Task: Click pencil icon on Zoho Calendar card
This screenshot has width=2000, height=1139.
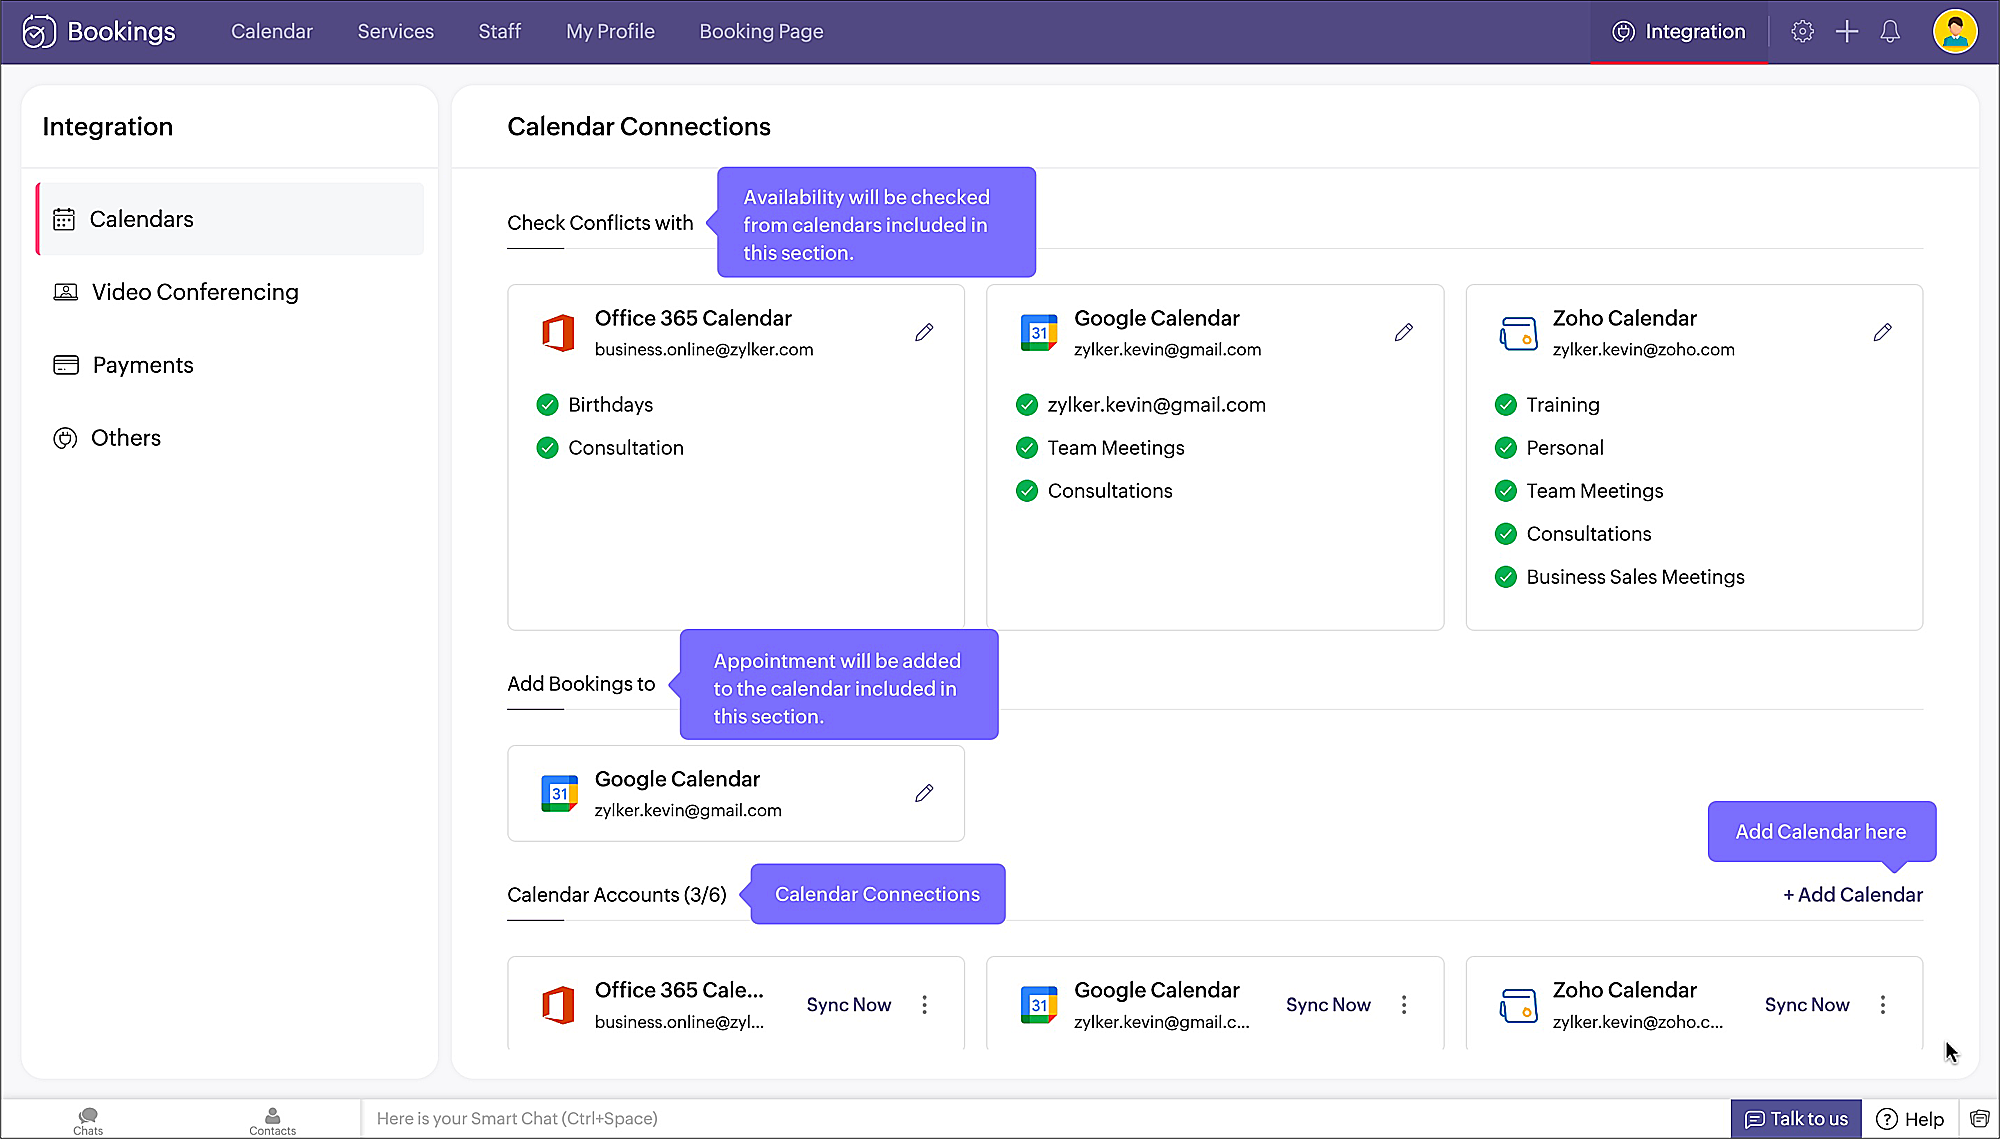Action: [x=1882, y=332]
